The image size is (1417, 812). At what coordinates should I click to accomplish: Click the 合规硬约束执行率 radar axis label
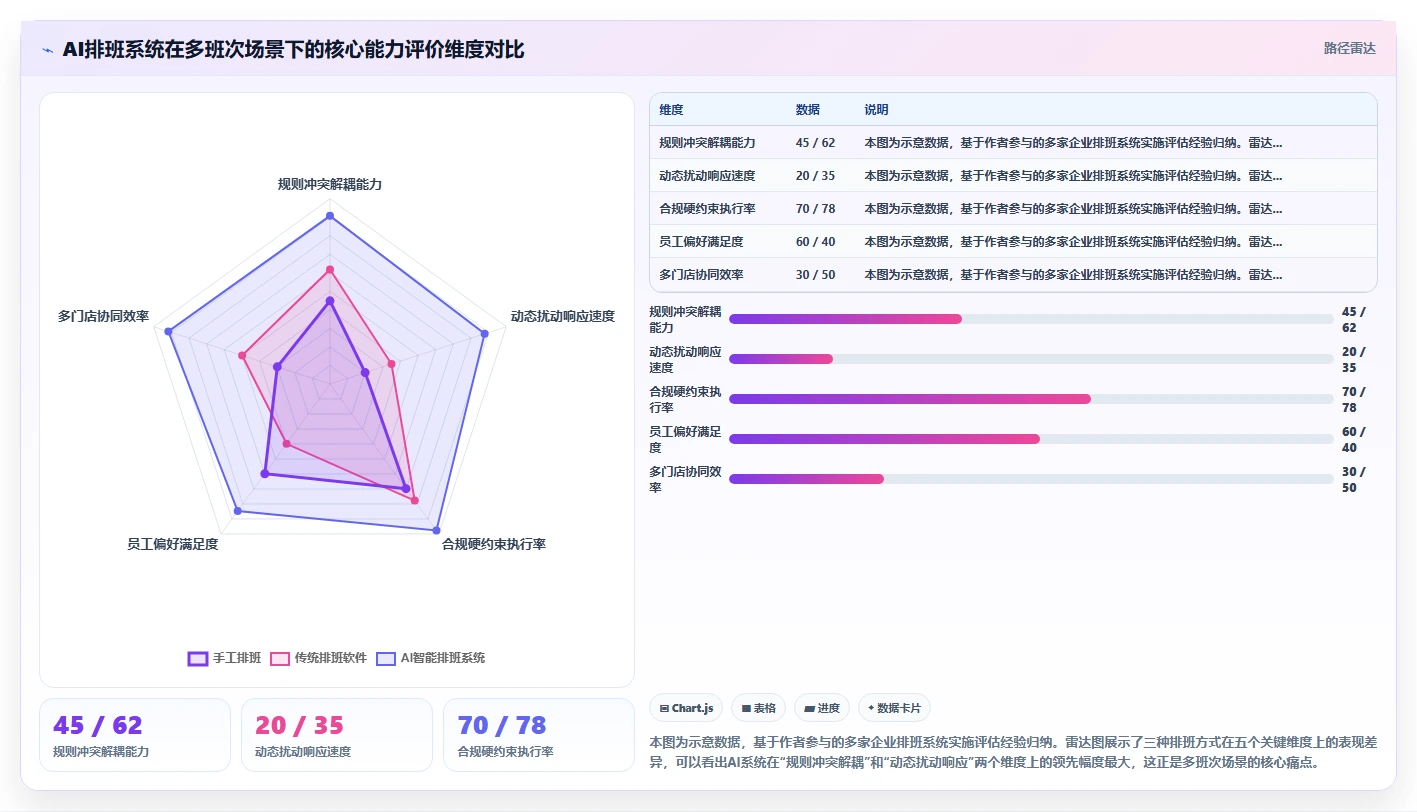click(494, 544)
